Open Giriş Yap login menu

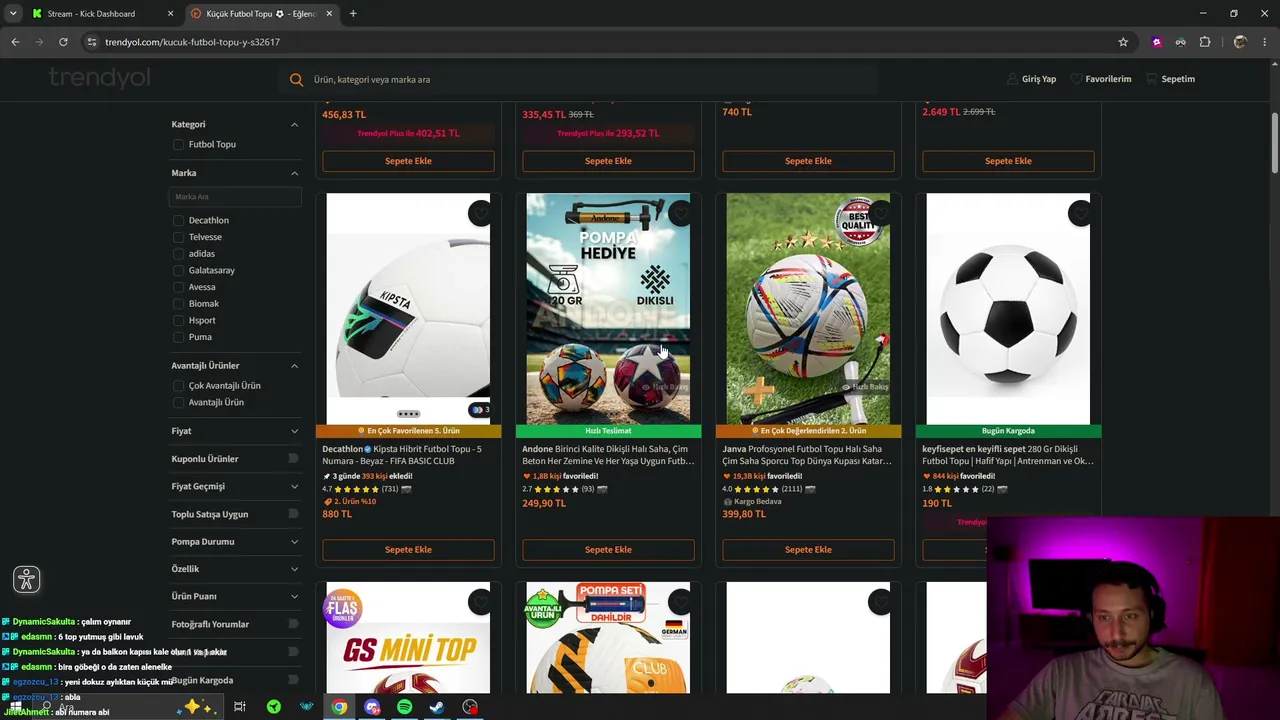pyautogui.click(x=1032, y=79)
